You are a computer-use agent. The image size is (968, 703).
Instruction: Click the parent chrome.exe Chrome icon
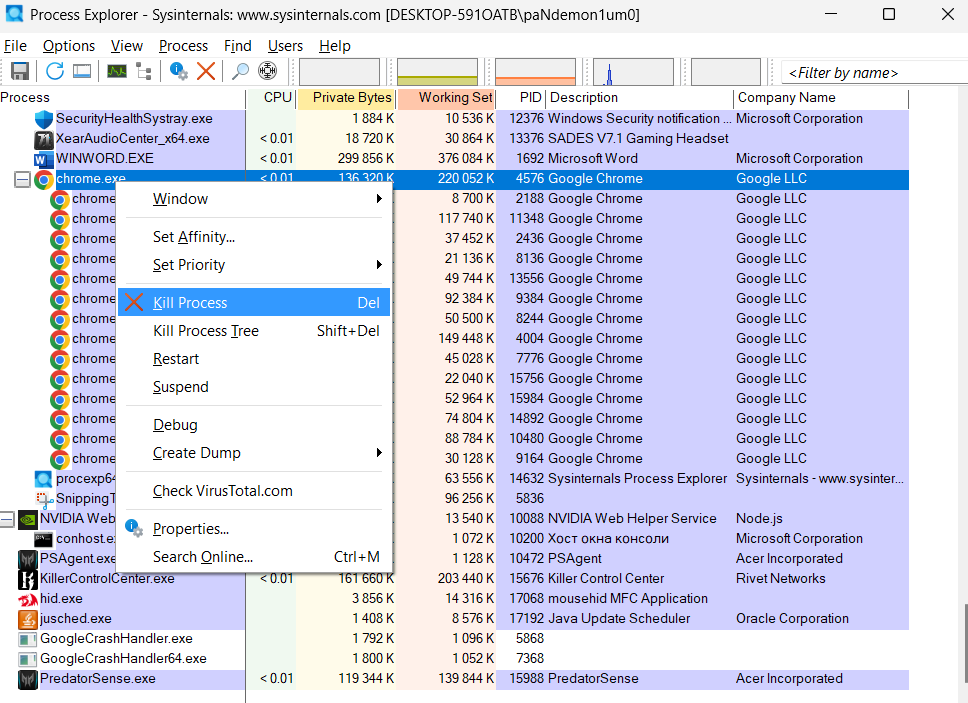[44, 180]
